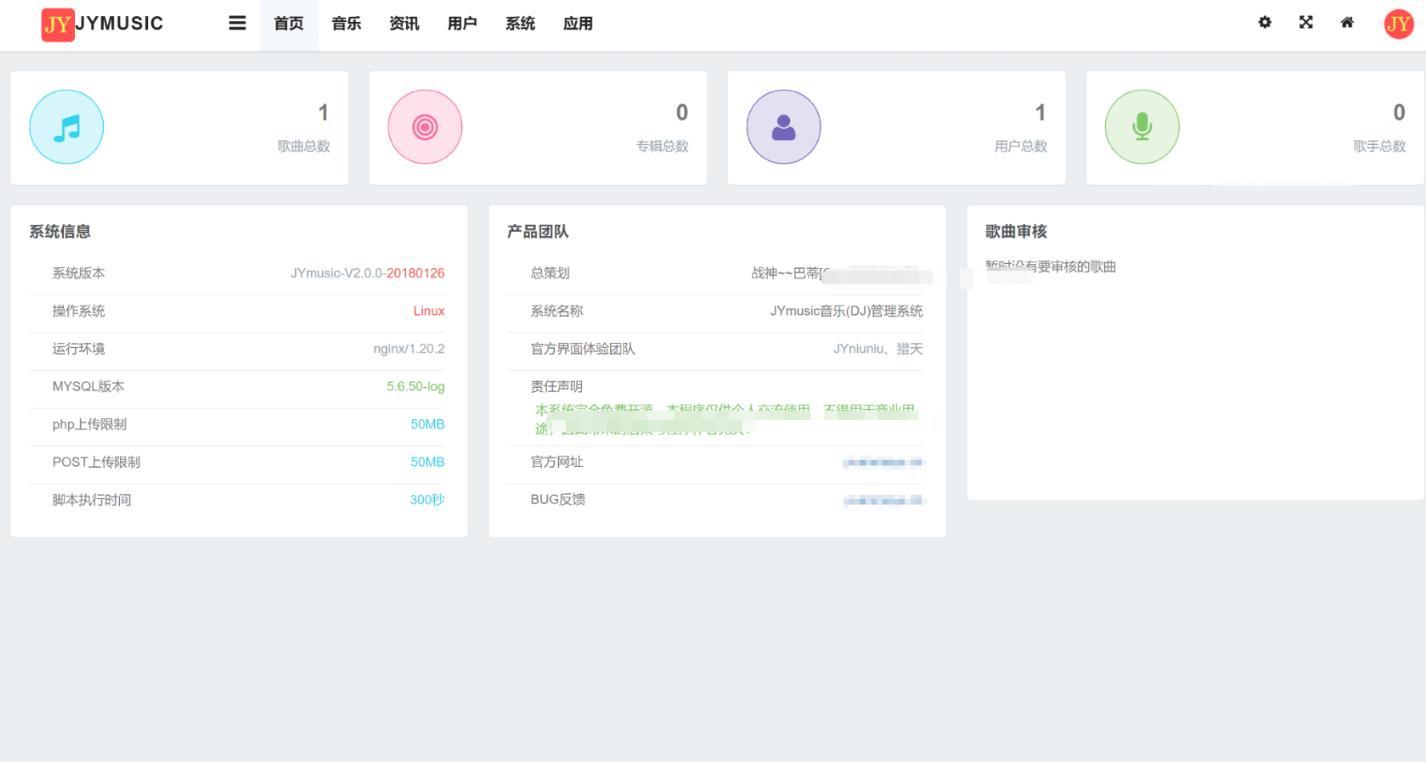
Task: Select the Linux operating system value
Action: pyautogui.click(x=429, y=311)
